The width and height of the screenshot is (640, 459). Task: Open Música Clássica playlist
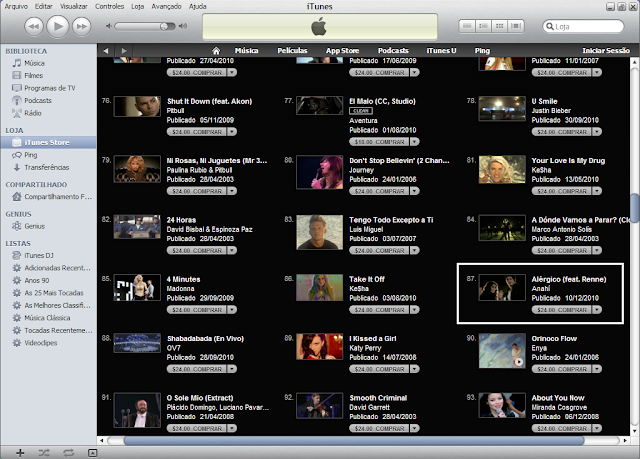pyautogui.click(x=48, y=318)
